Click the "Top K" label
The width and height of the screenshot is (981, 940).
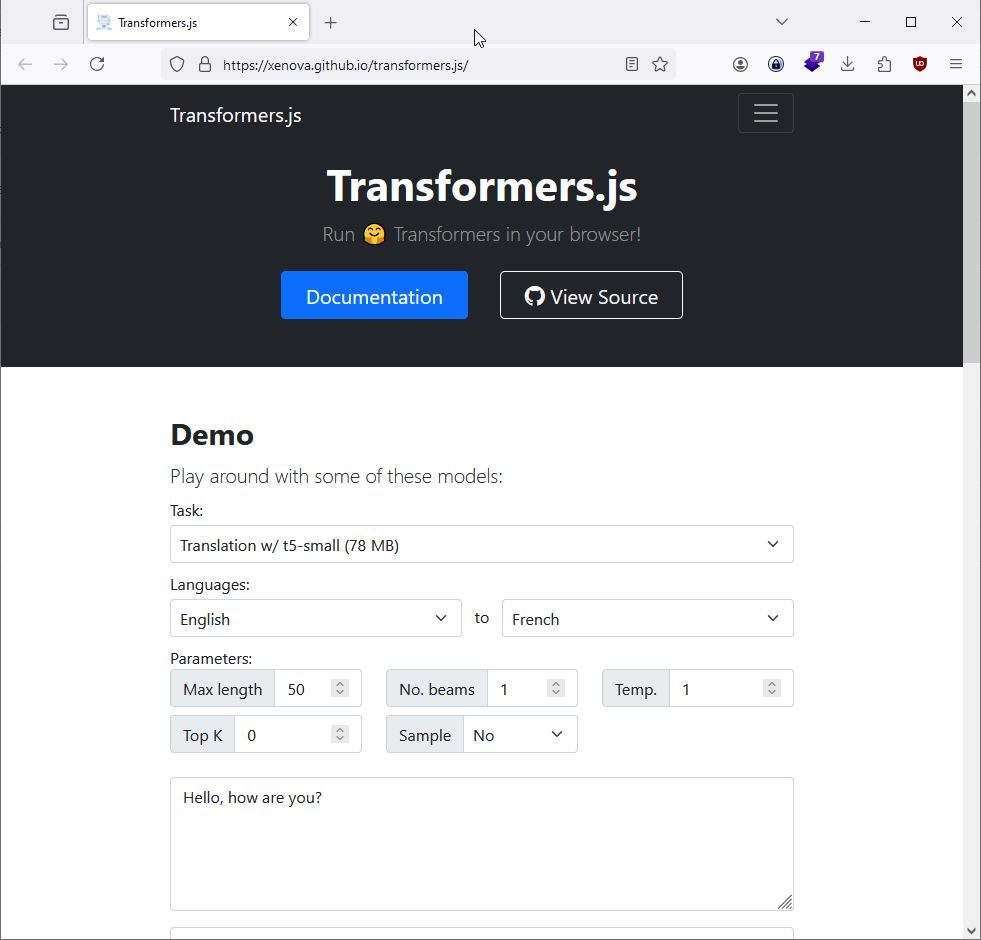pyautogui.click(x=203, y=735)
